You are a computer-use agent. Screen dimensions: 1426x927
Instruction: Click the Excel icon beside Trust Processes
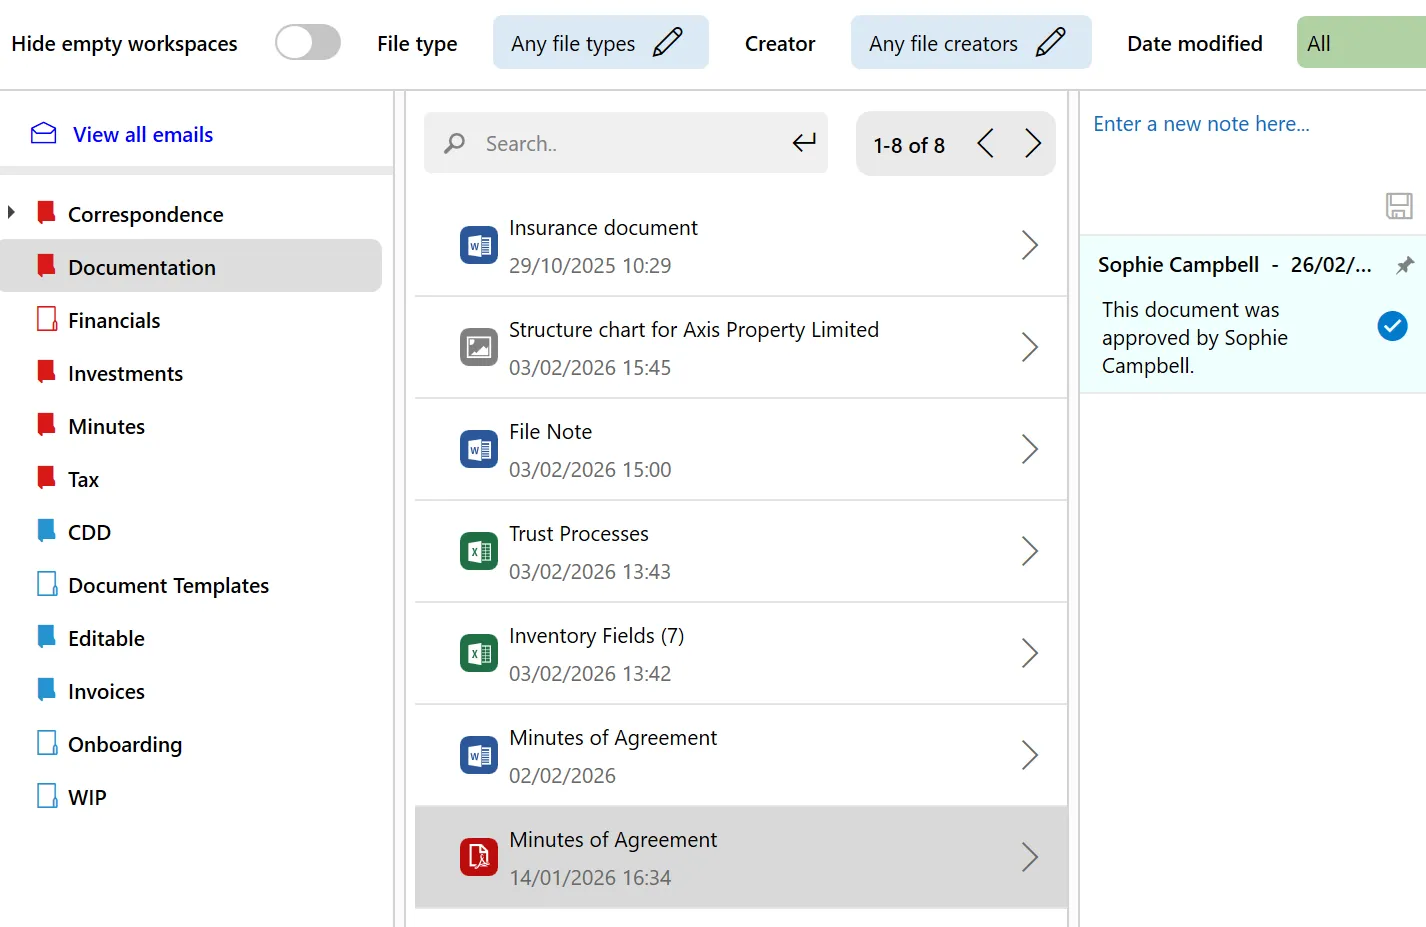pos(478,550)
